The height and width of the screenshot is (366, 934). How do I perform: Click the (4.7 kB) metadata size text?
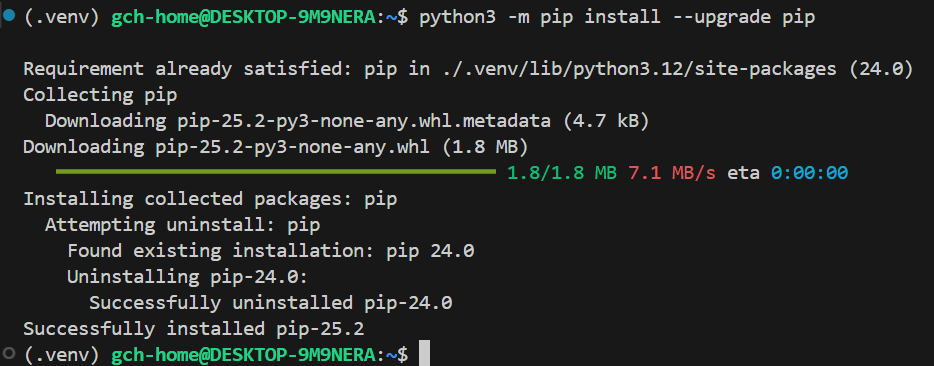tap(605, 121)
